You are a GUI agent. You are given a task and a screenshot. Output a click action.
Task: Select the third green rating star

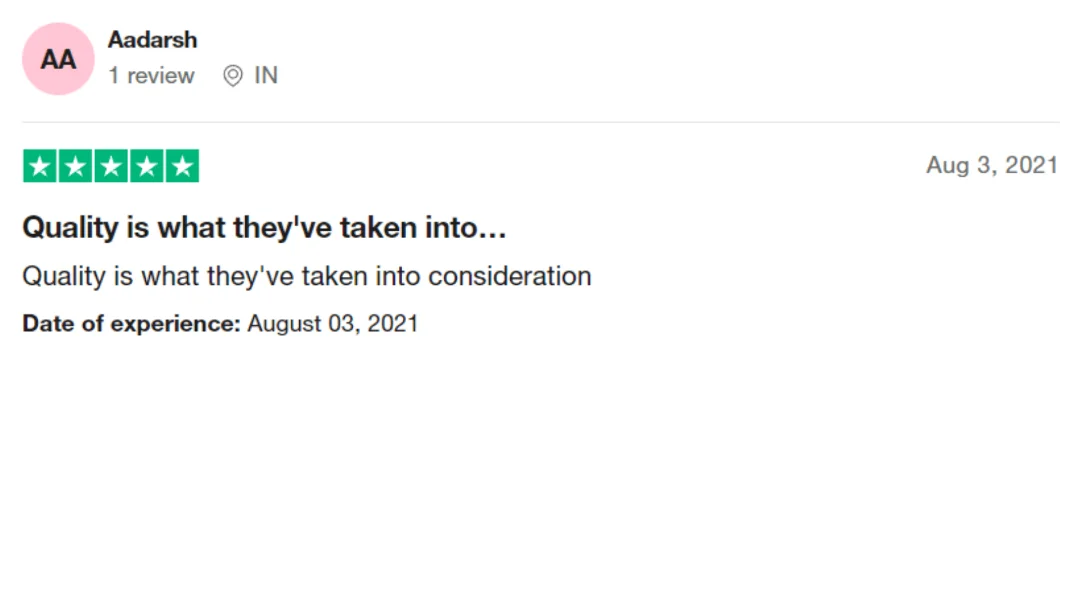(111, 166)
